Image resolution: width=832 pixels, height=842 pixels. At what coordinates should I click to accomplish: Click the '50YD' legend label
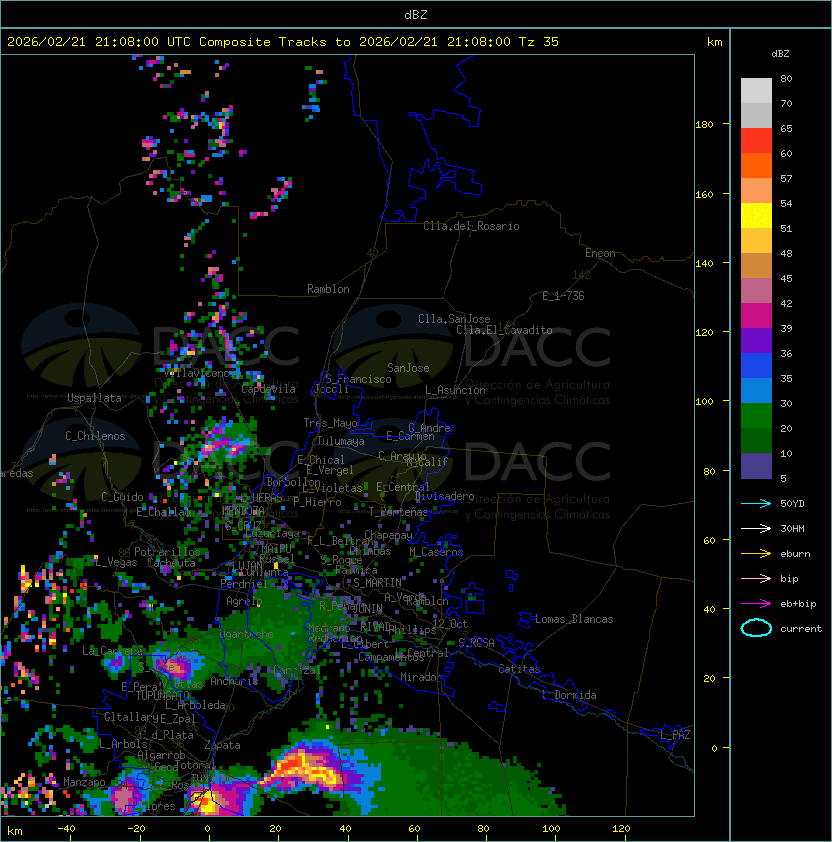click(x=792, y=504)
